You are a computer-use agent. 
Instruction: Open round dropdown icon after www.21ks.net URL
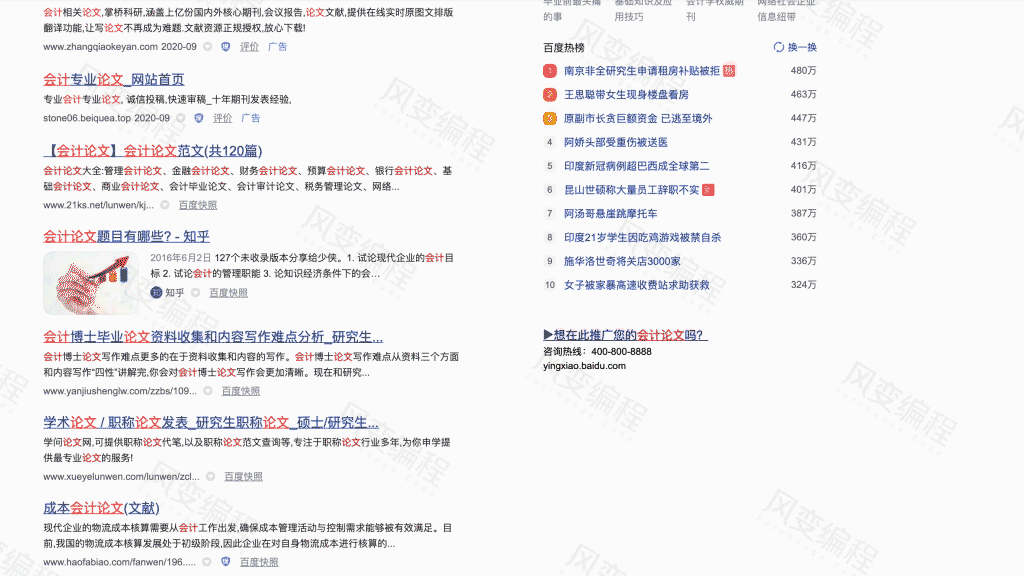165,205
